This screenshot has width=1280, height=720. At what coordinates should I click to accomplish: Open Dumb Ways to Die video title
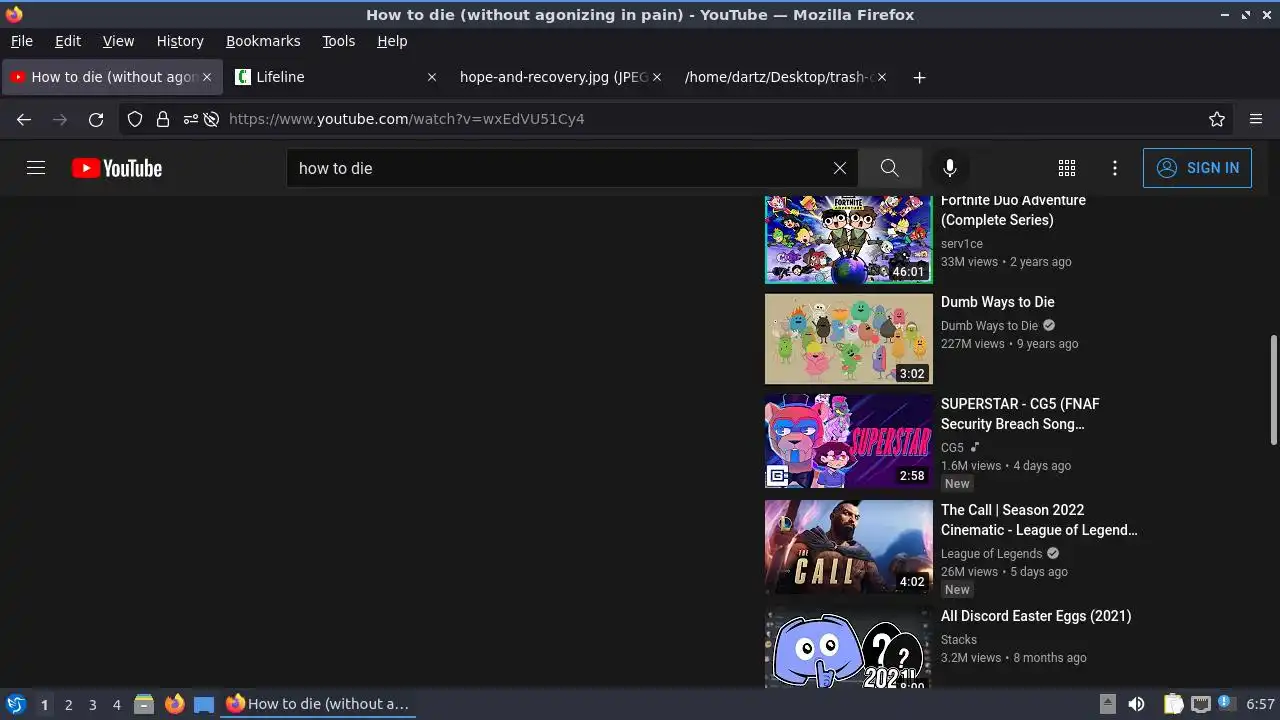tap(997, 302)
